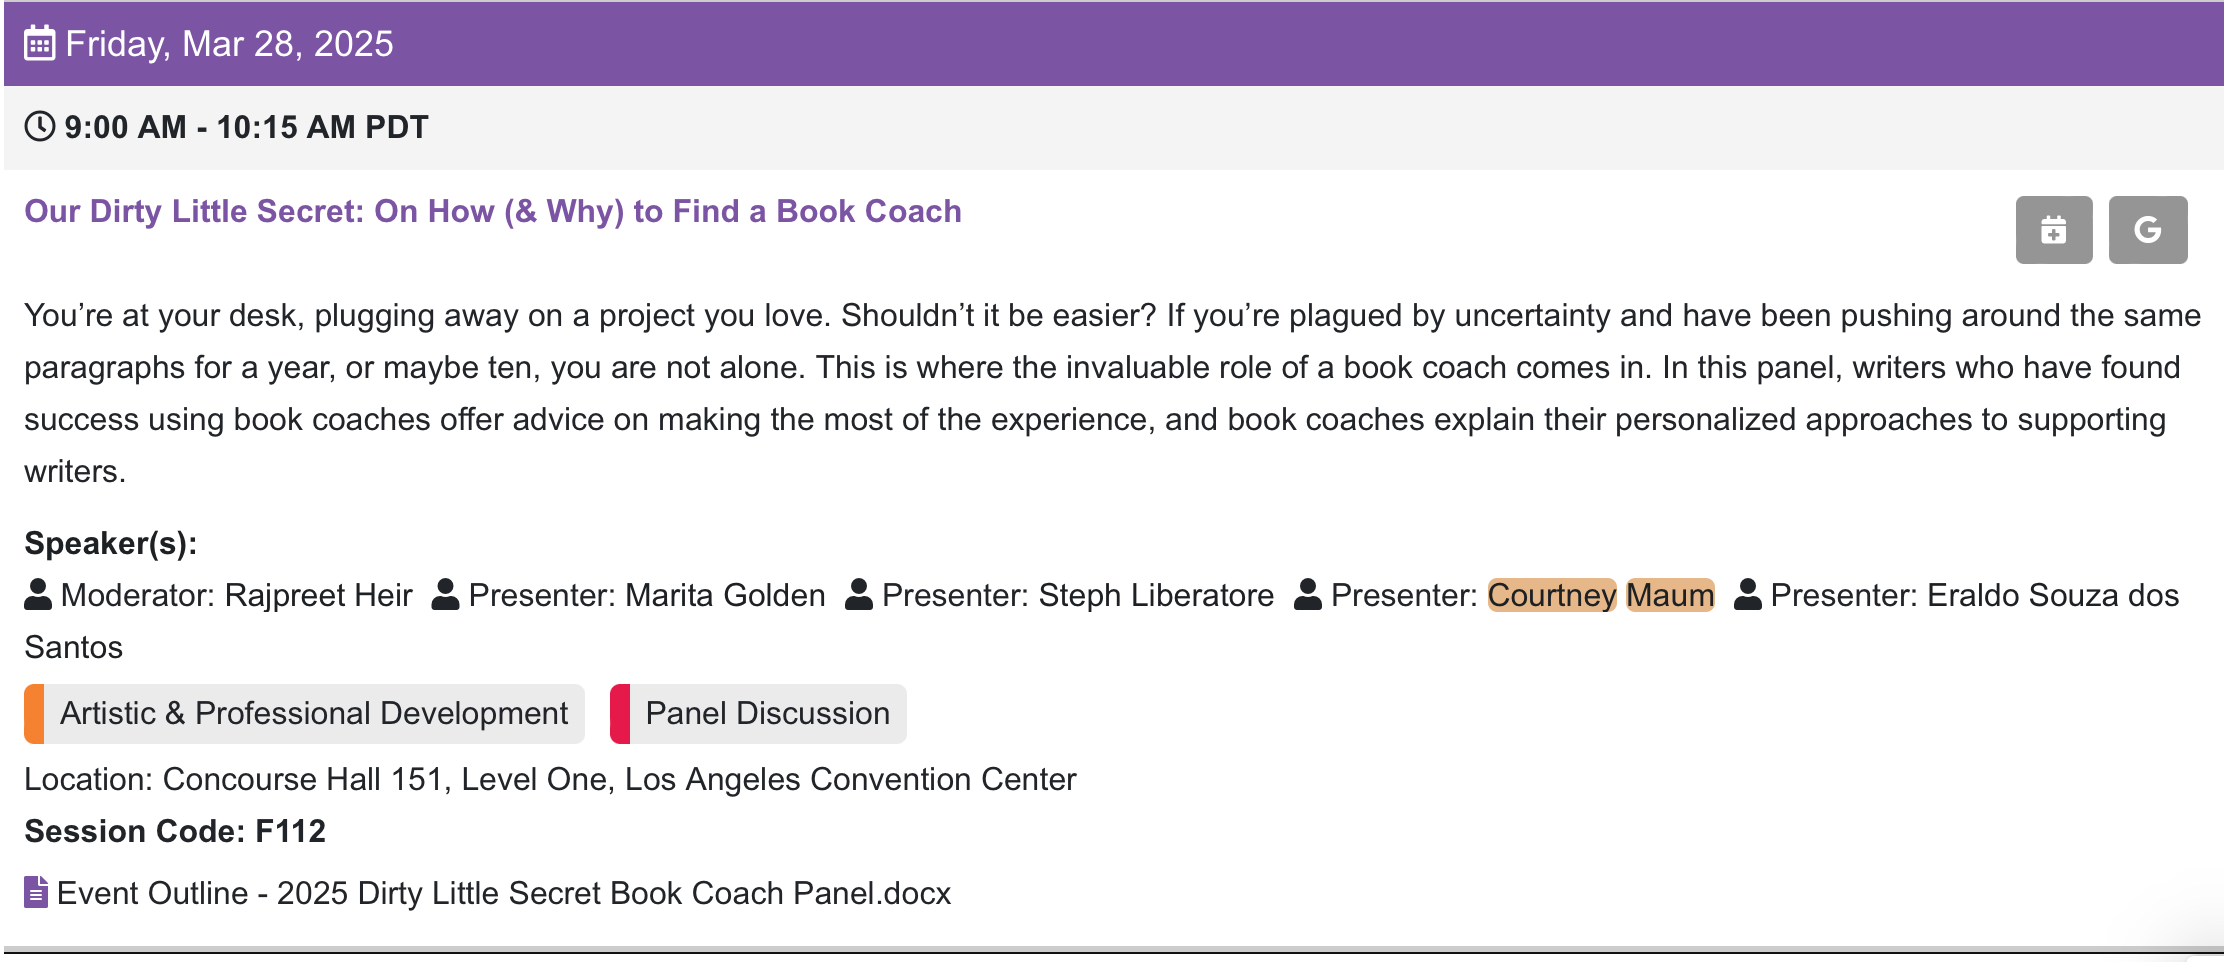Image resolution: width=2224 pixels, height=962 pixels.
Task: Click the add-to-calendar icon button
Action: 2053,230
